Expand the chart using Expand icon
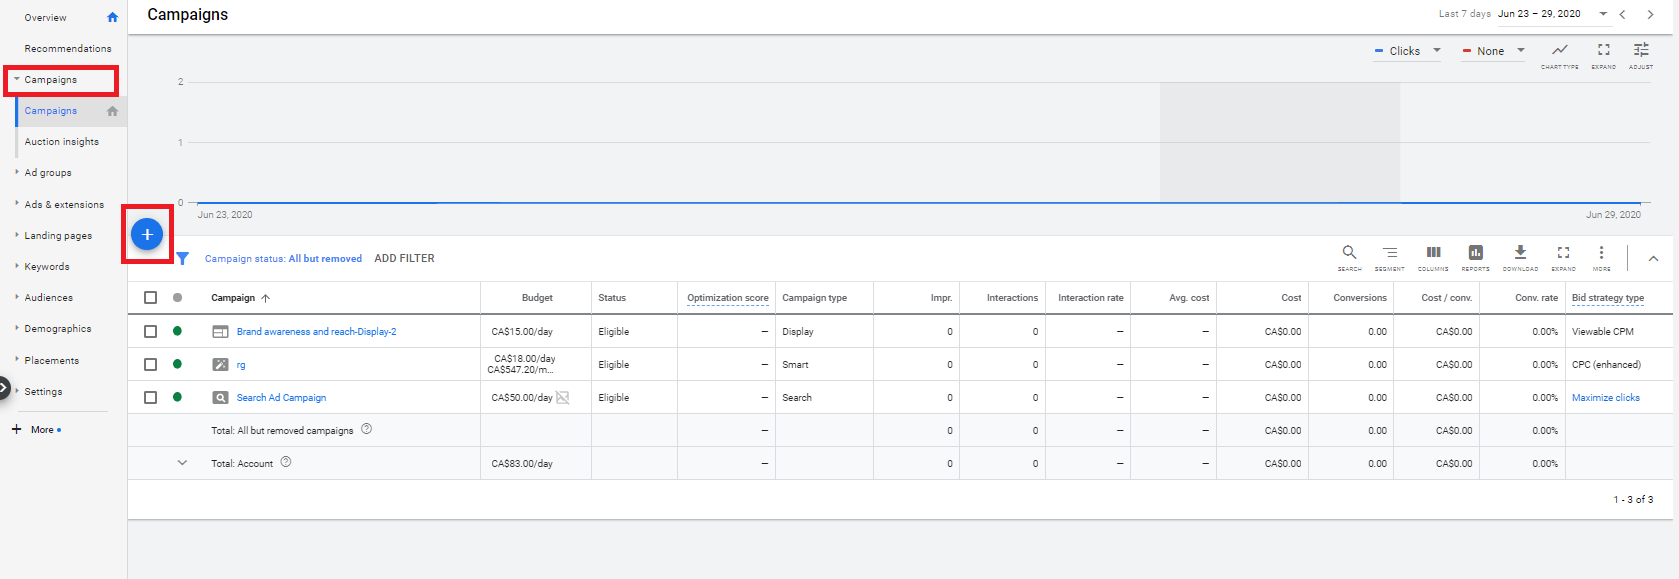The image size is (1679, 579). [x=1603, y=54]
